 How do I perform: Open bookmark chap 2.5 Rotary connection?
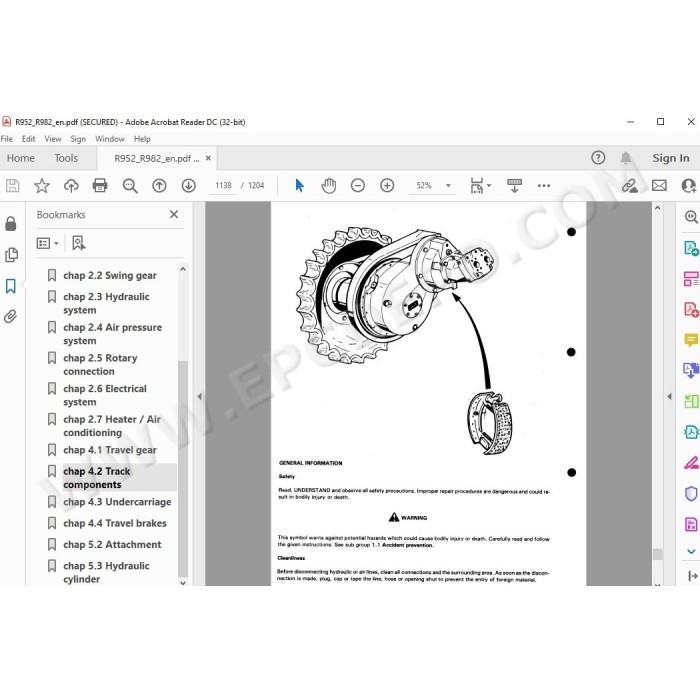[x=100, y=365]
